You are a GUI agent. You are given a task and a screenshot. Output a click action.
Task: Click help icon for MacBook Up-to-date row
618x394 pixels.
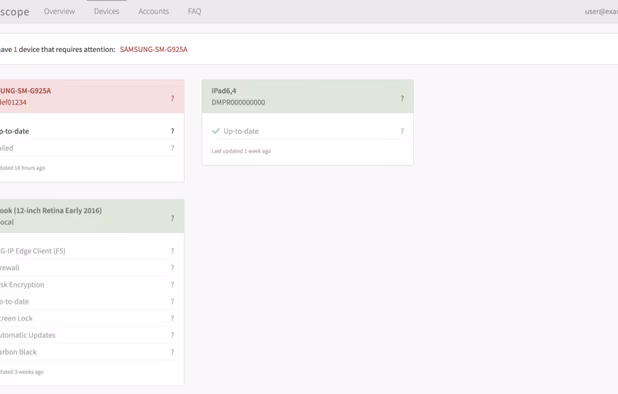pyautogui.click(x=172, y=301)
